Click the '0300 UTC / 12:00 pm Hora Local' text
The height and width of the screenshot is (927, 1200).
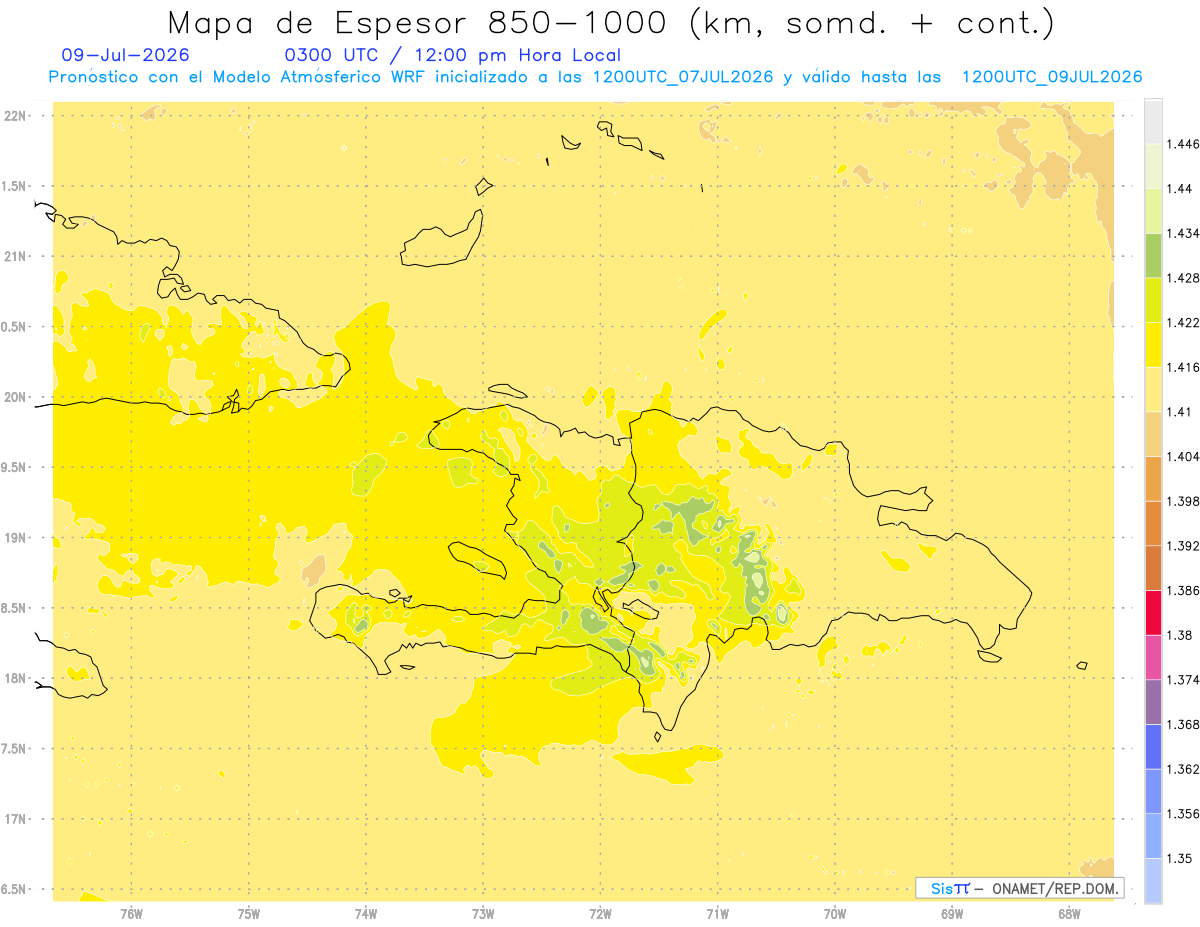pos(453,55)
